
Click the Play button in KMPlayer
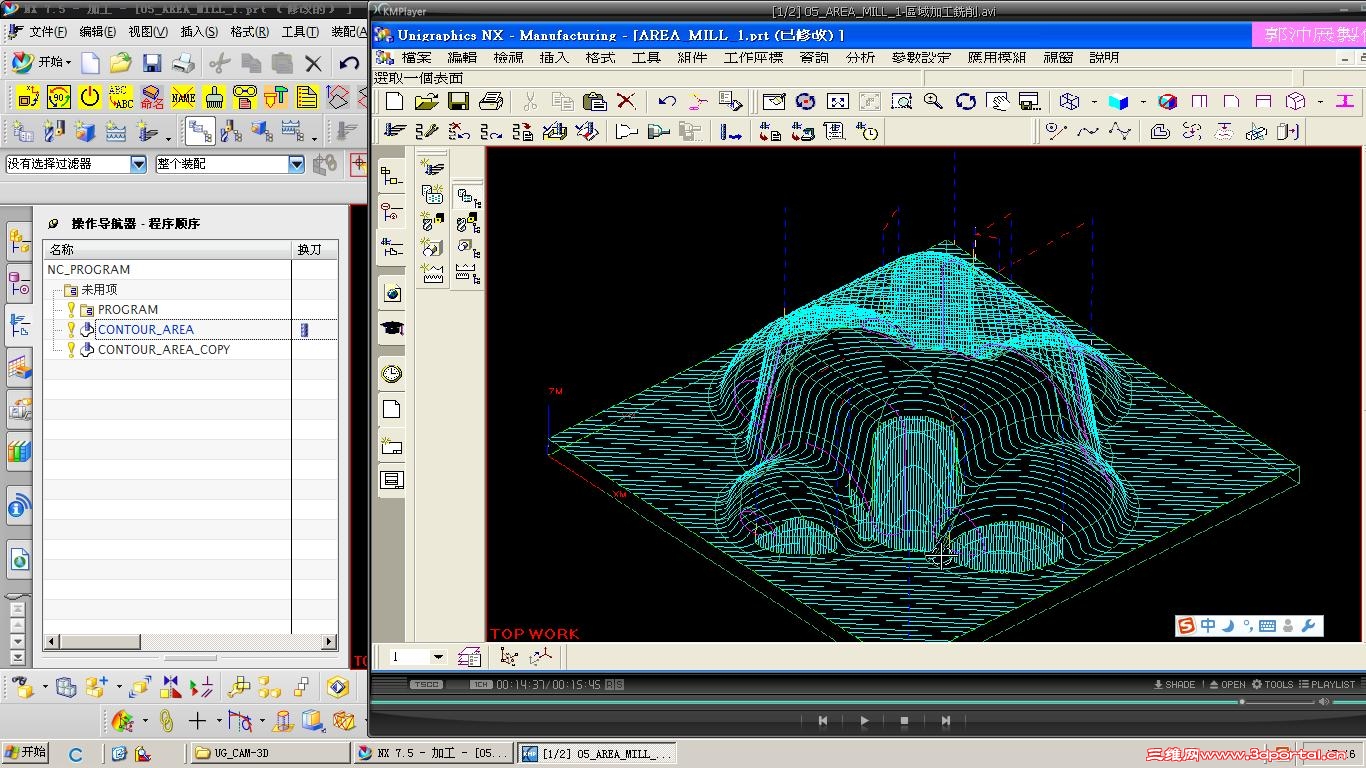click(x=864, y=720)
